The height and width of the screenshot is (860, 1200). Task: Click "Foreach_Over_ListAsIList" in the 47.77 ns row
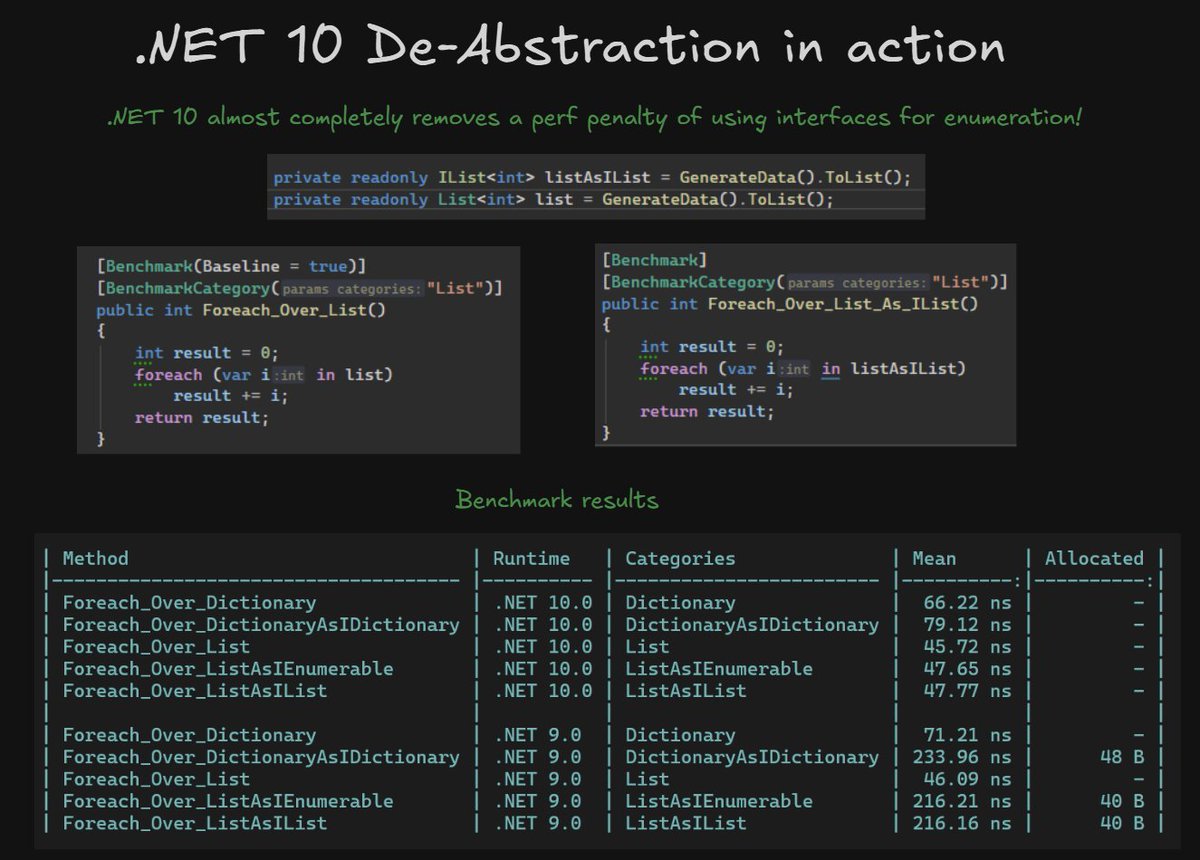(195, 691)
